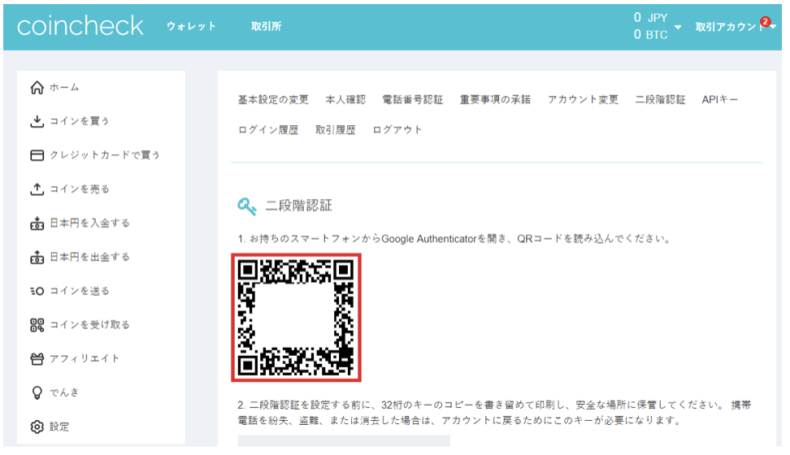Viewport: 790px width, 455px height.
Task: Click the red notification badge in the header
Action: (765, 22)
